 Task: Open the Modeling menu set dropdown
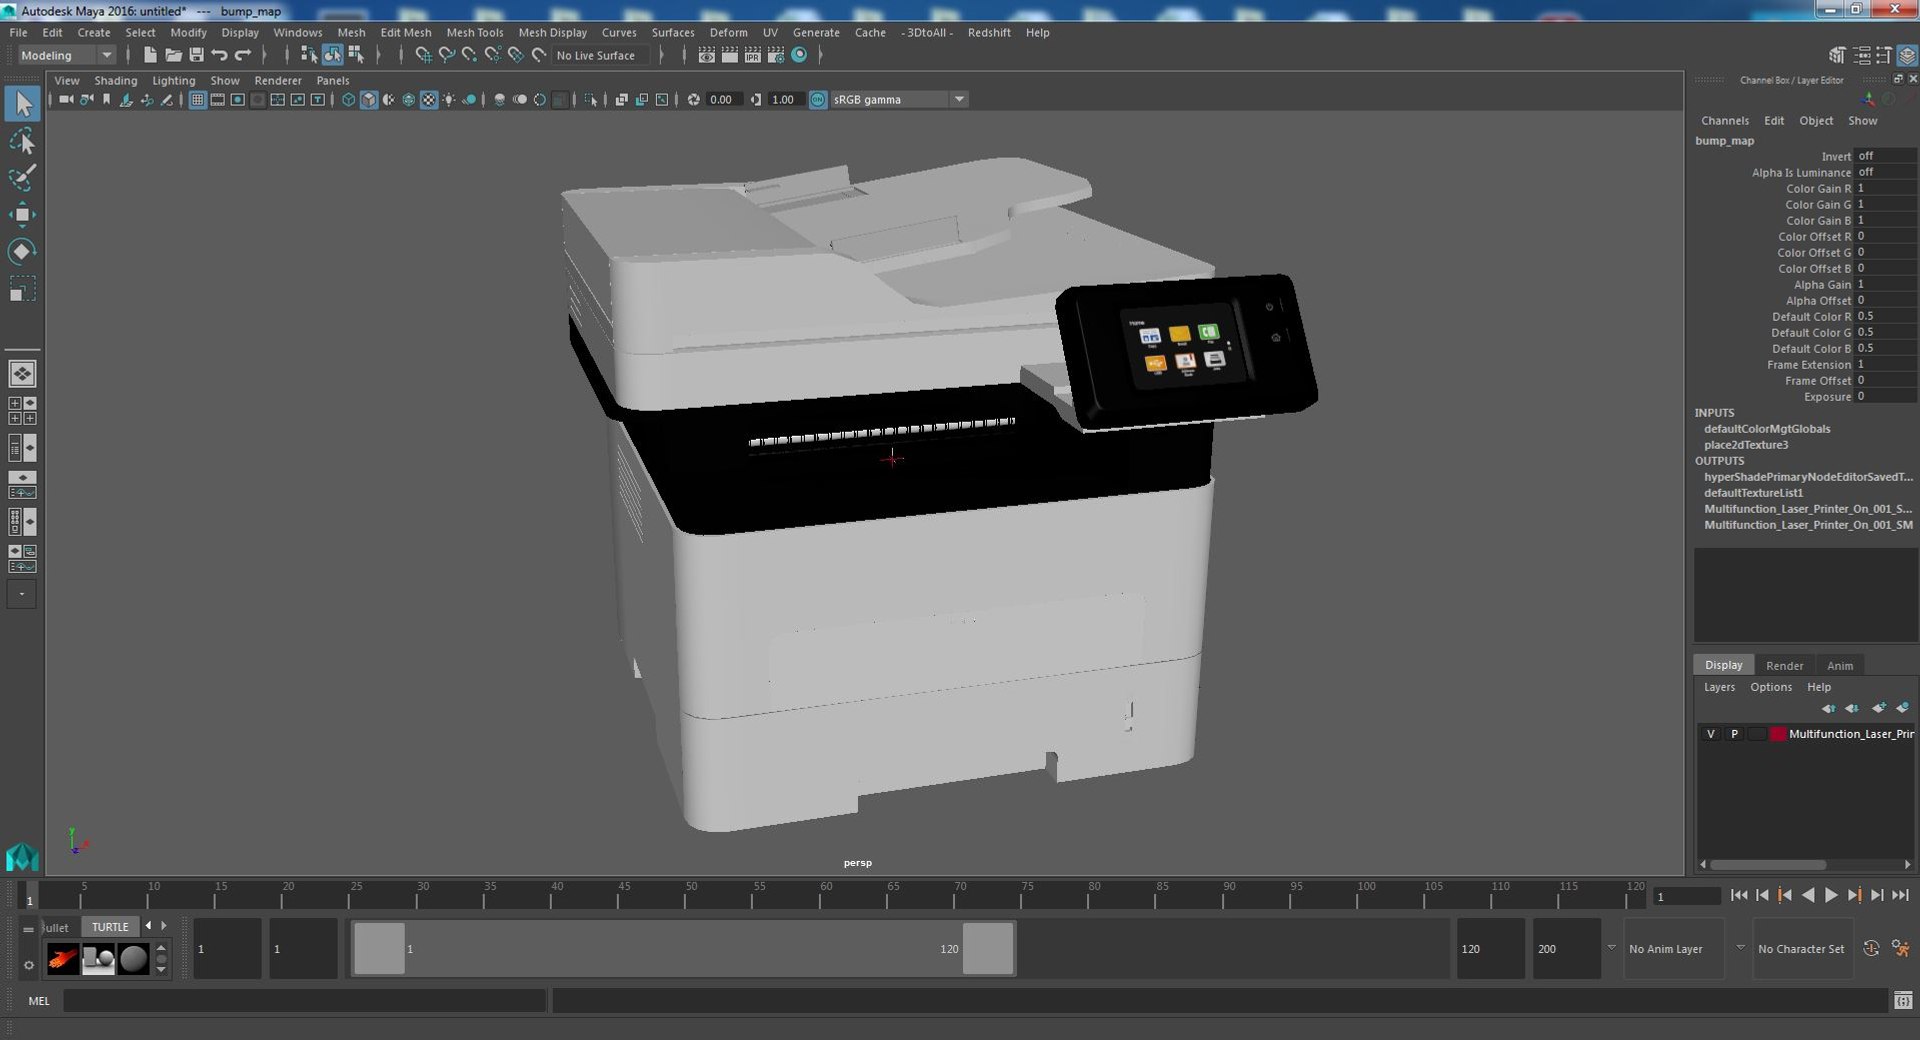66,55
